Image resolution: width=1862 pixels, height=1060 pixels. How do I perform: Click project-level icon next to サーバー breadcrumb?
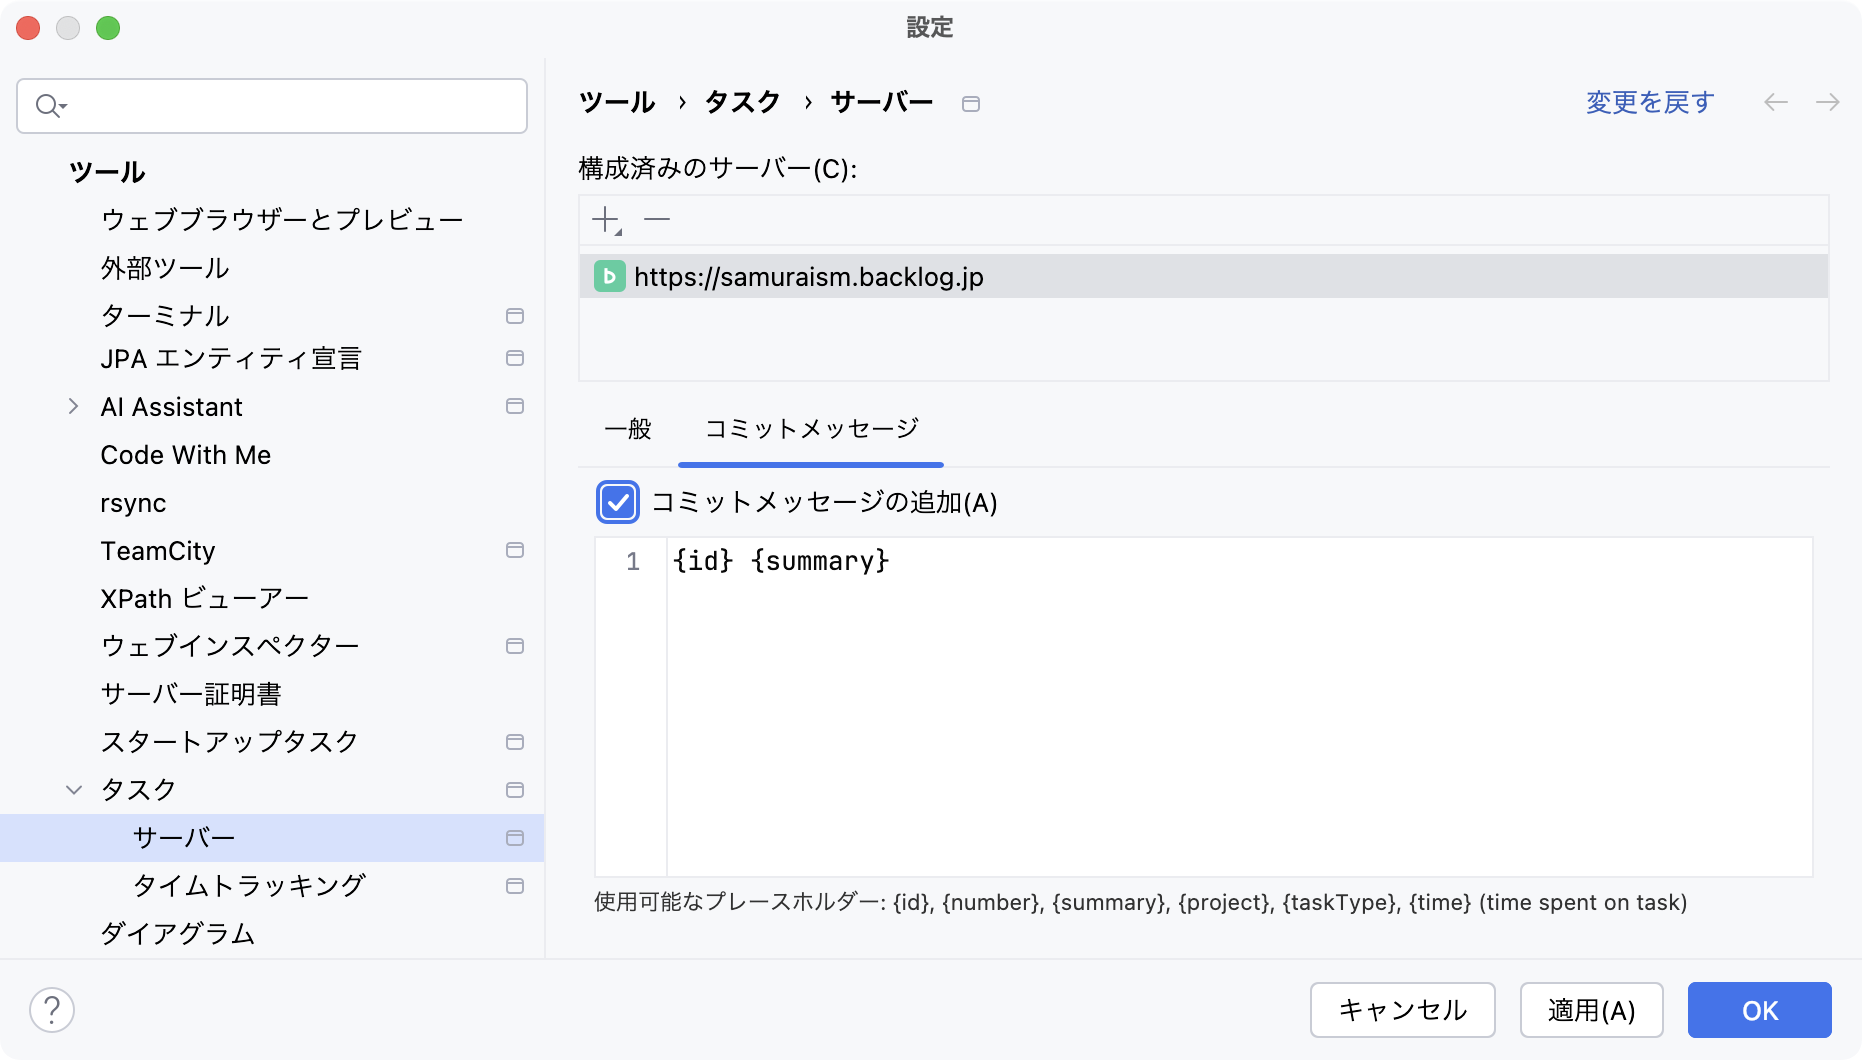(970, 104)
